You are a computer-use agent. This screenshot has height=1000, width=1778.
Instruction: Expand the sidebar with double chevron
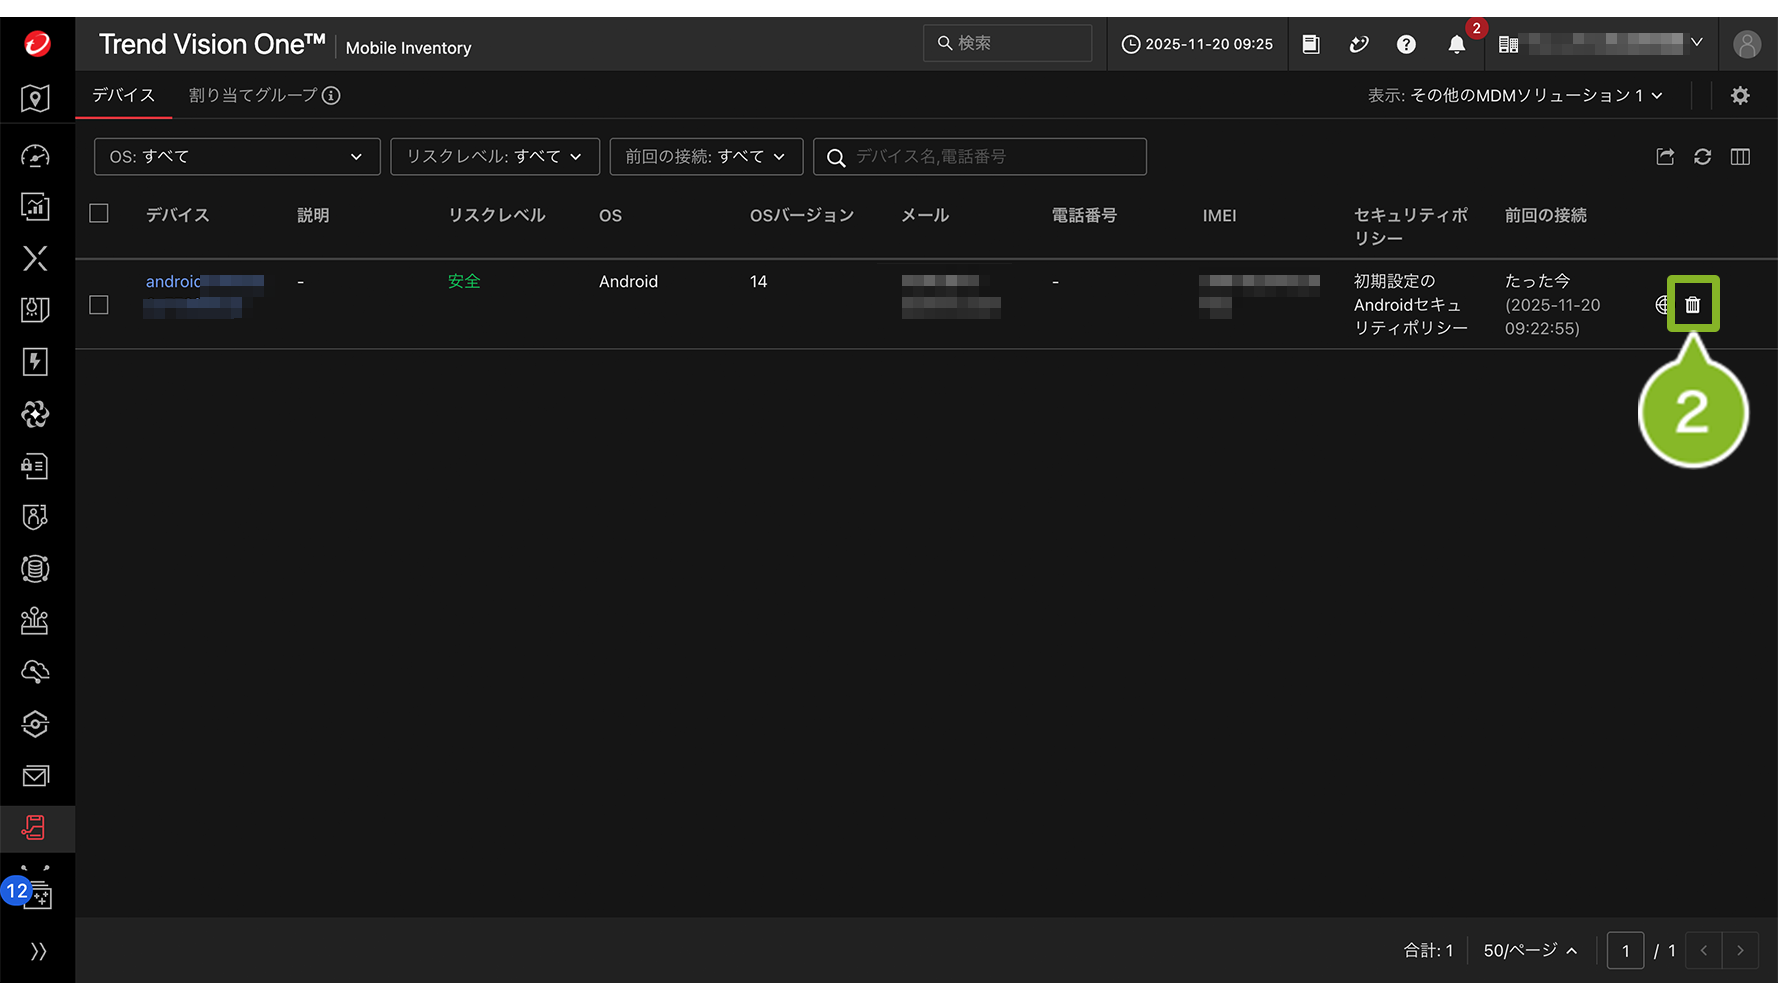pos(38,951)
